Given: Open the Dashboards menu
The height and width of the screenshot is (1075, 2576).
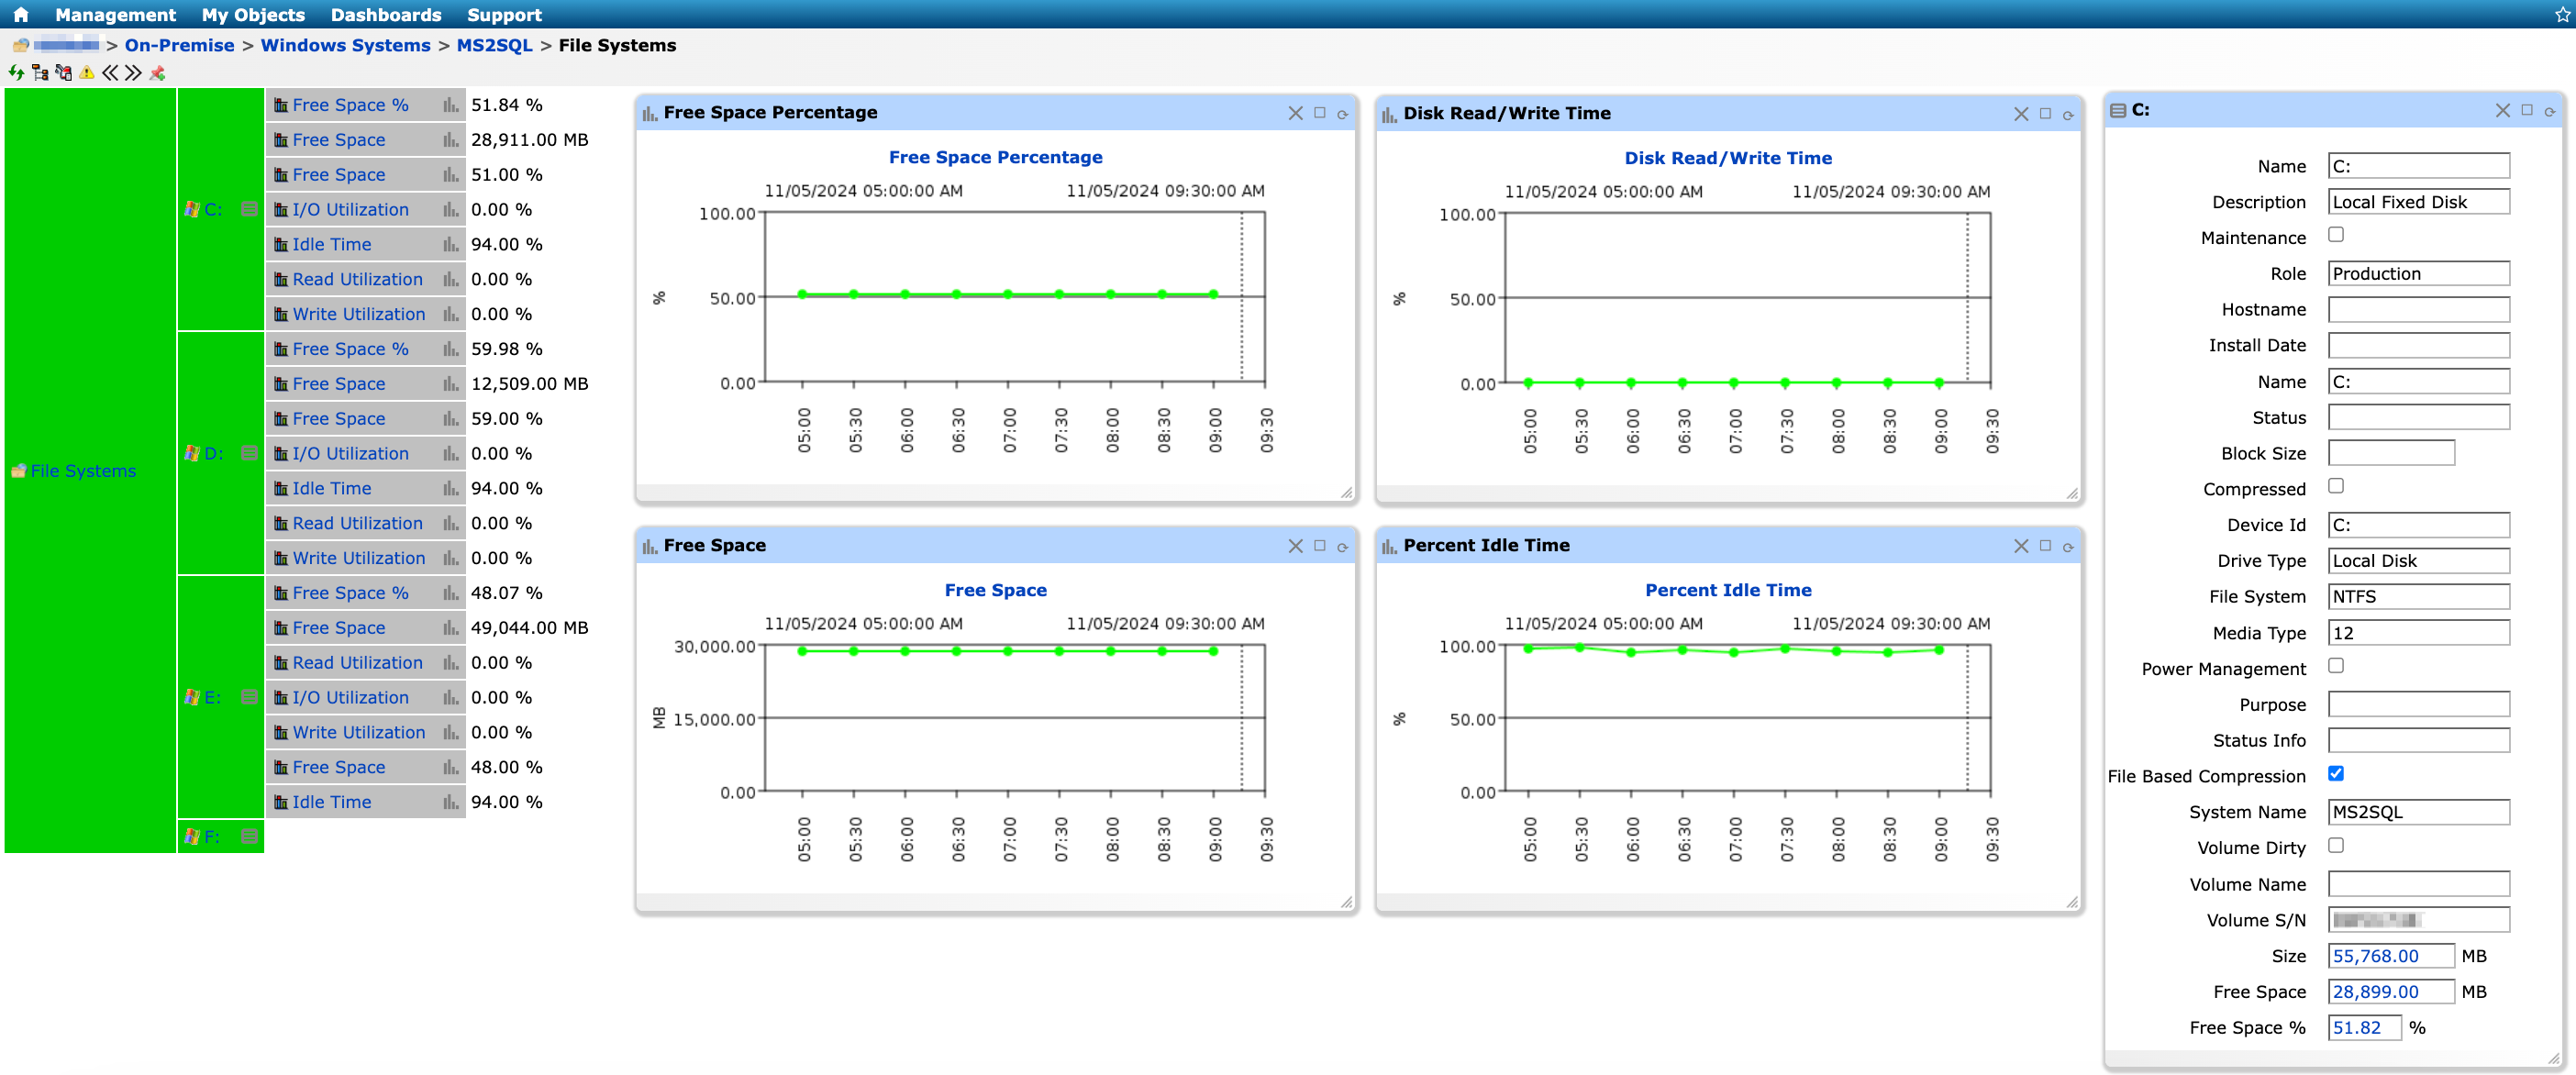Looking at the screenshot, I should [x=386, y=14].
